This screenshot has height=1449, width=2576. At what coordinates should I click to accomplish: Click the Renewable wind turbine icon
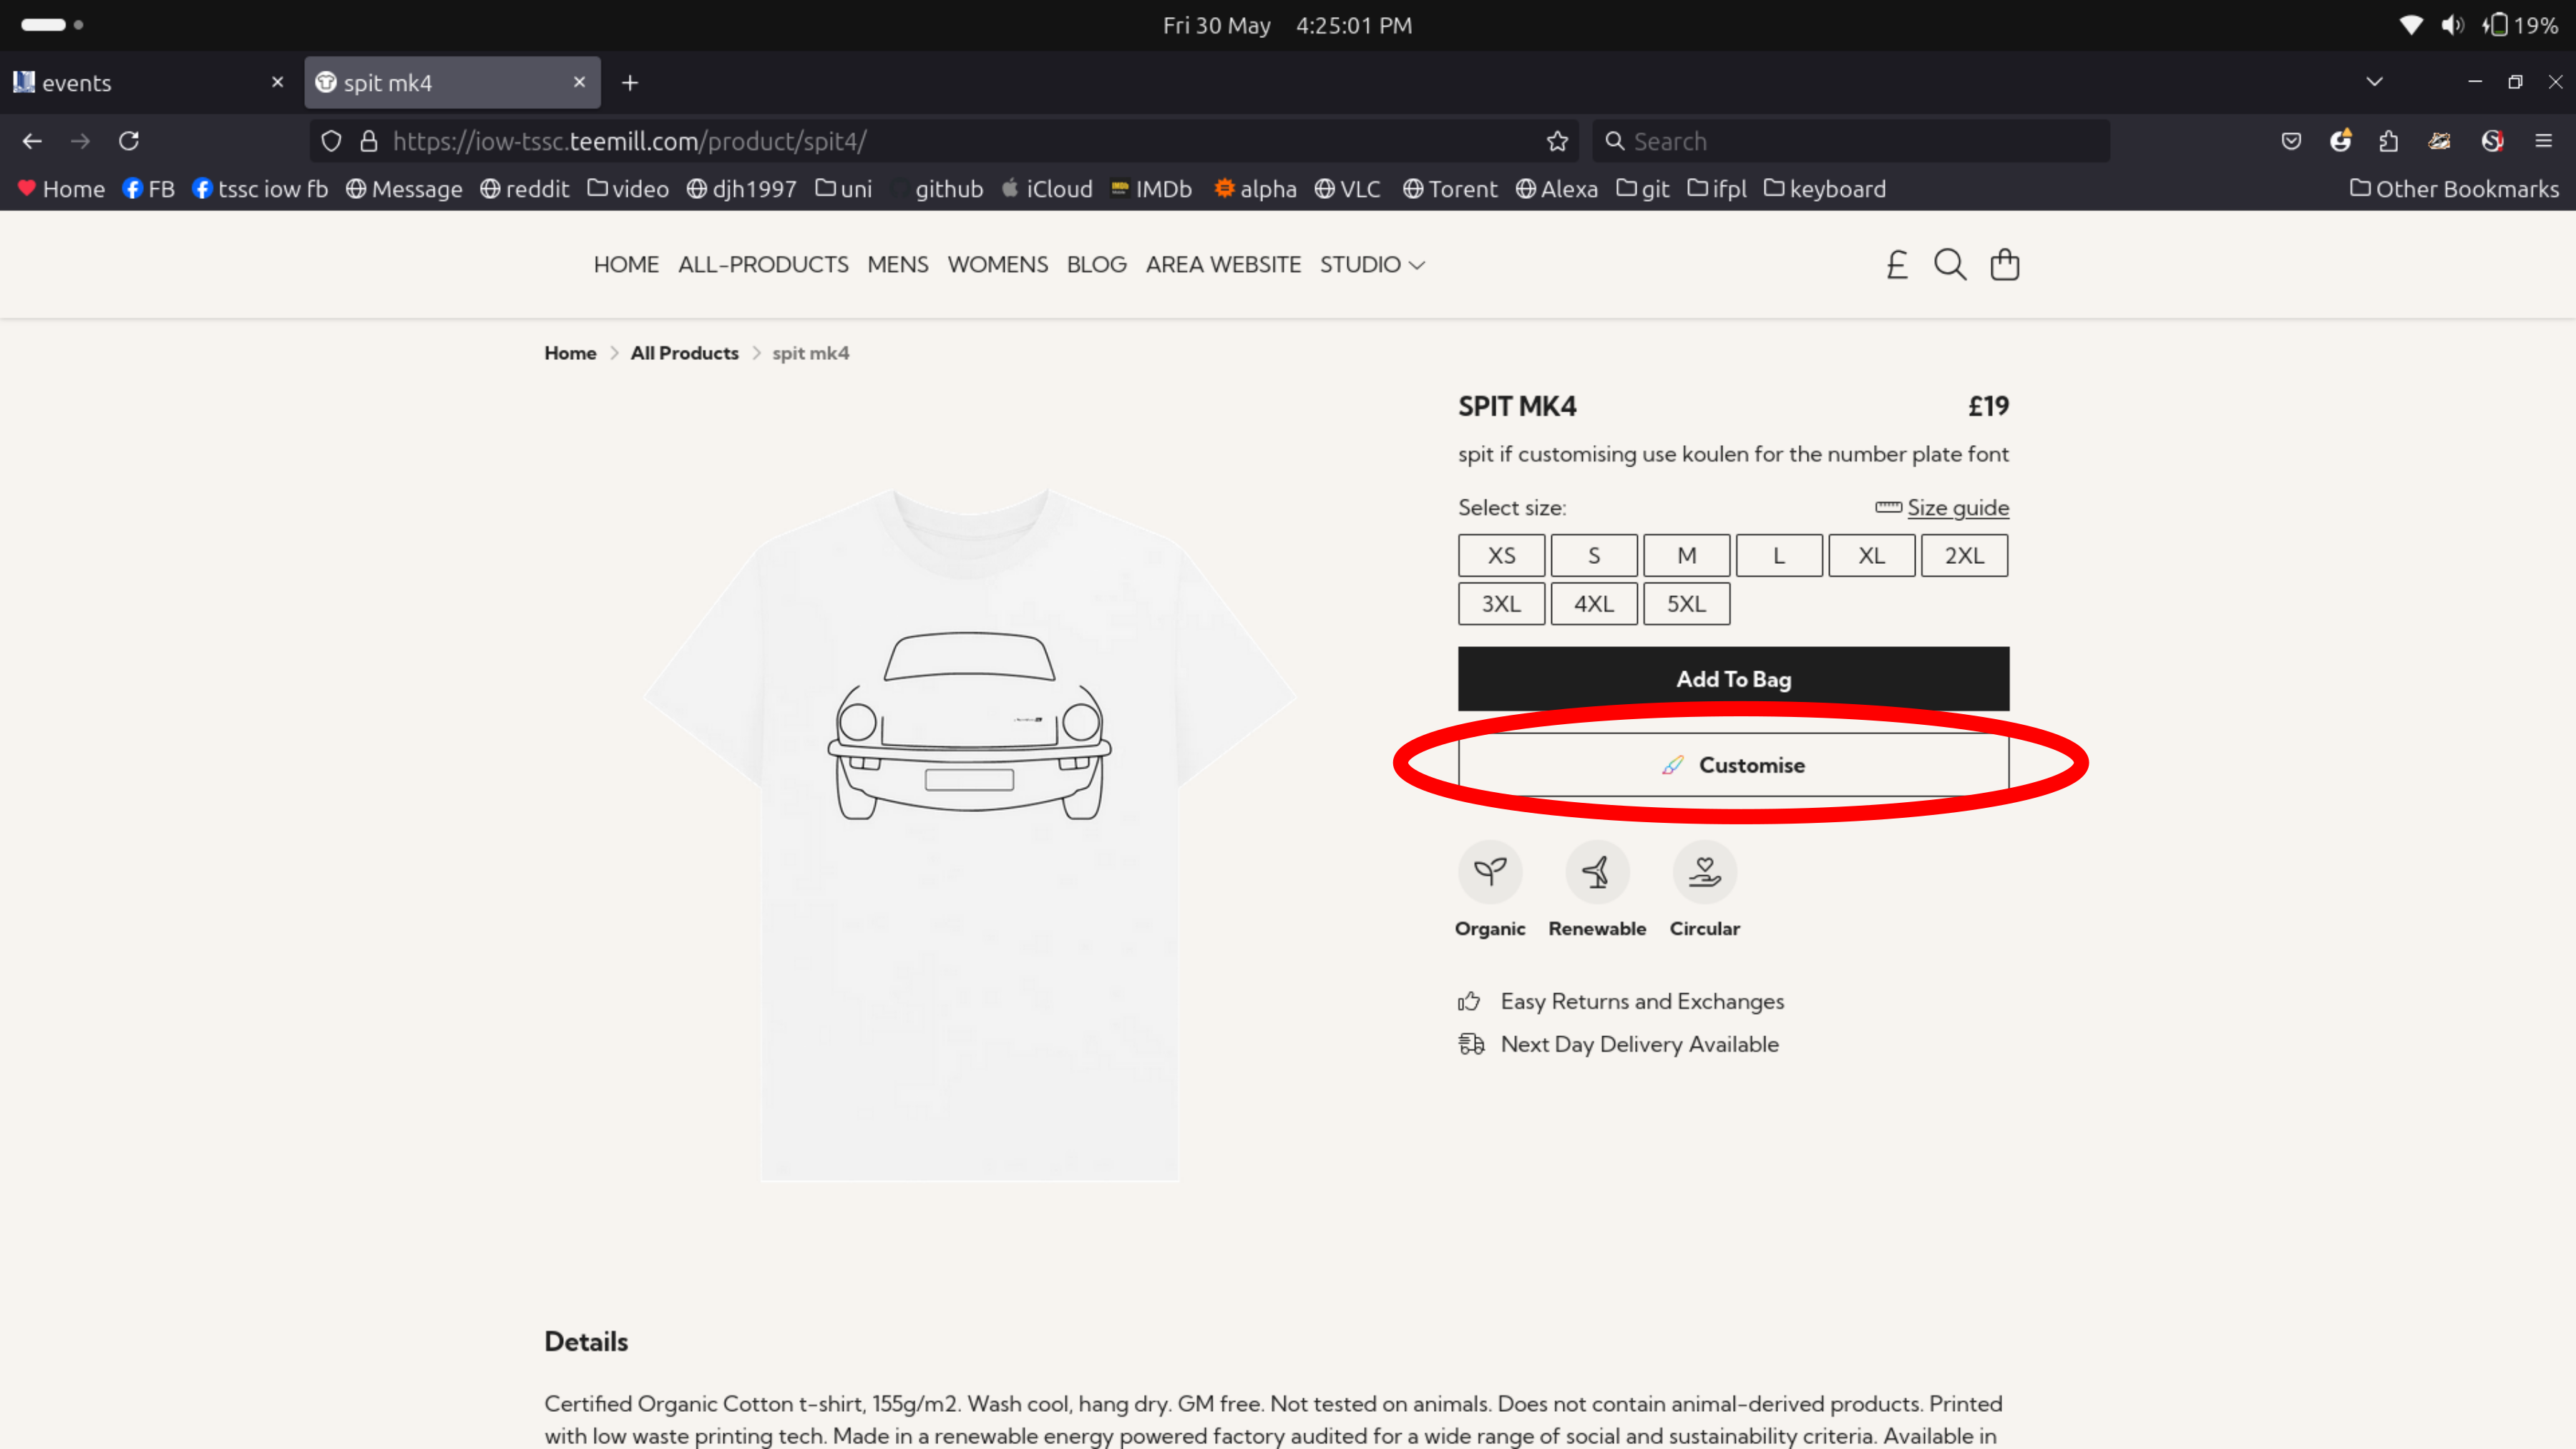coord(1597,872)
